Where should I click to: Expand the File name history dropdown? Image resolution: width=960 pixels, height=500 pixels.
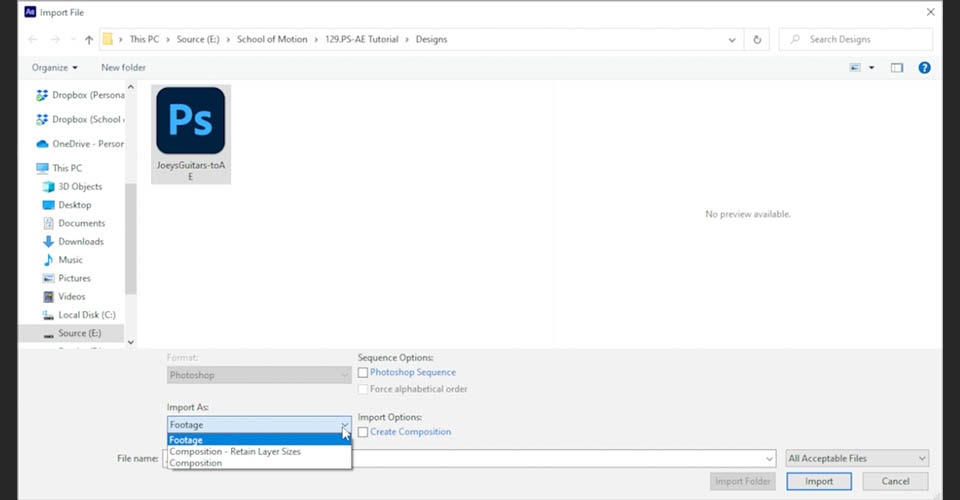(769, 458)
